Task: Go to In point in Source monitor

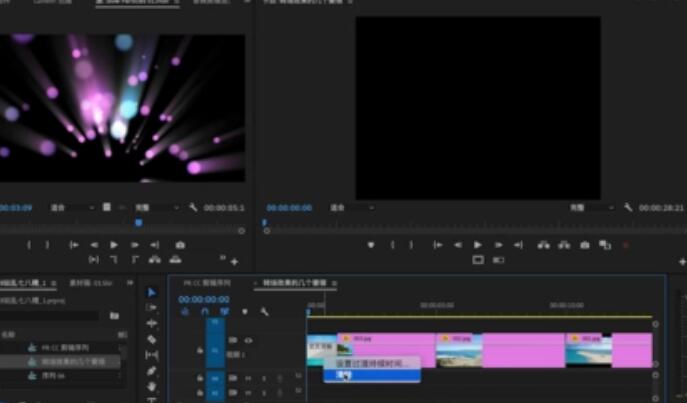Action: point(74,245)
